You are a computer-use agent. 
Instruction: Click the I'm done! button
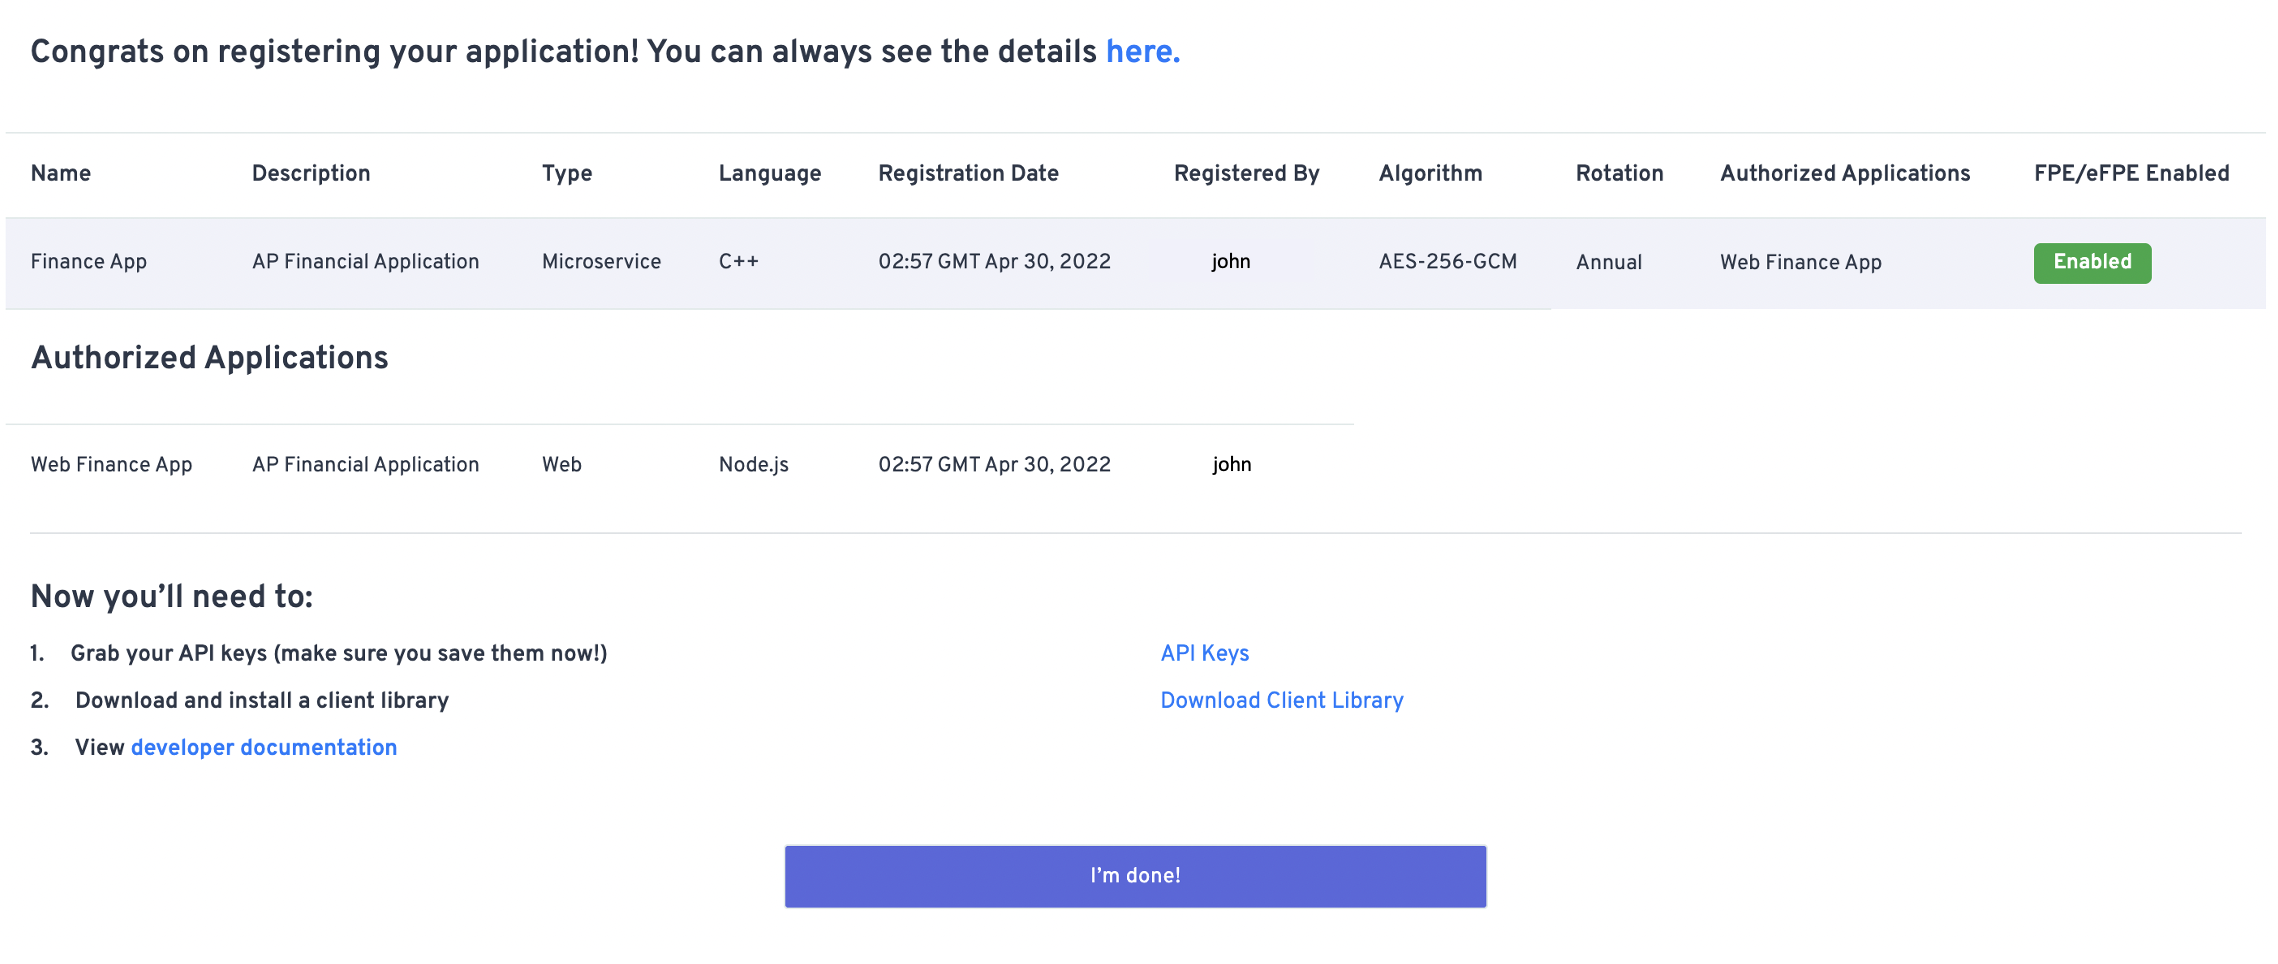(x=1135, y=876)
